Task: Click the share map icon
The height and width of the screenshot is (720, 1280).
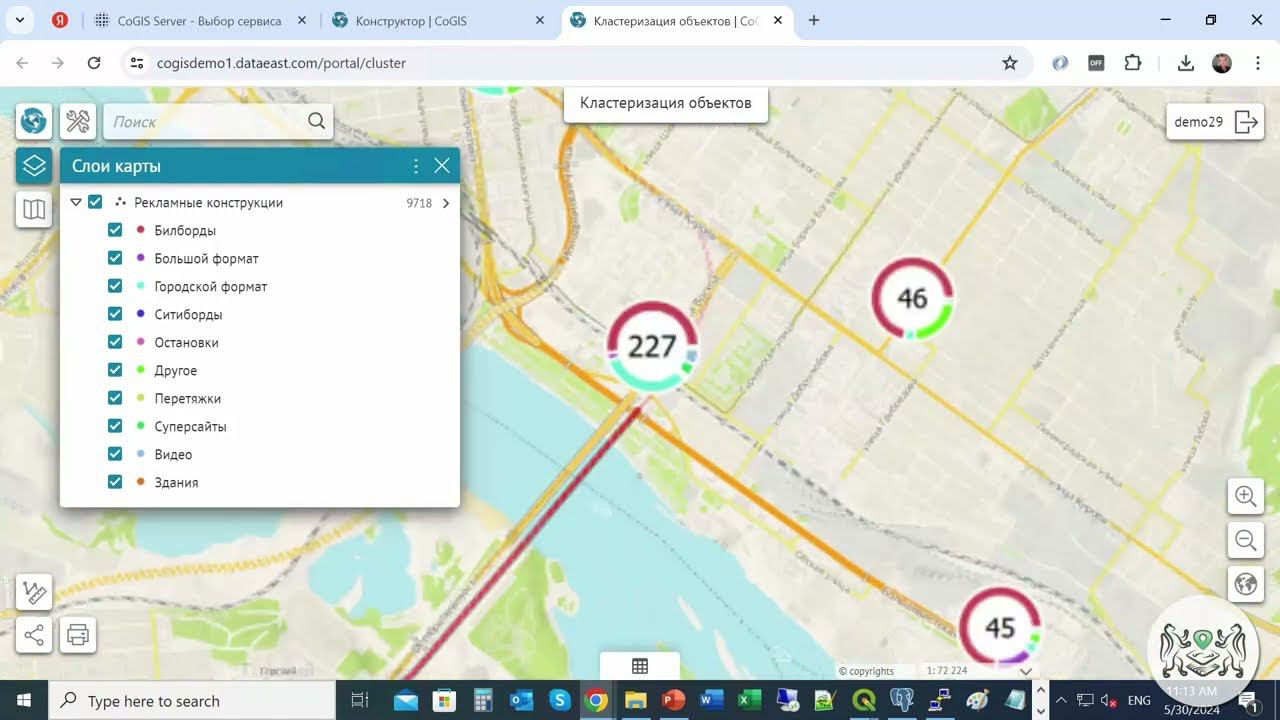Action: (x=34, y=635)
